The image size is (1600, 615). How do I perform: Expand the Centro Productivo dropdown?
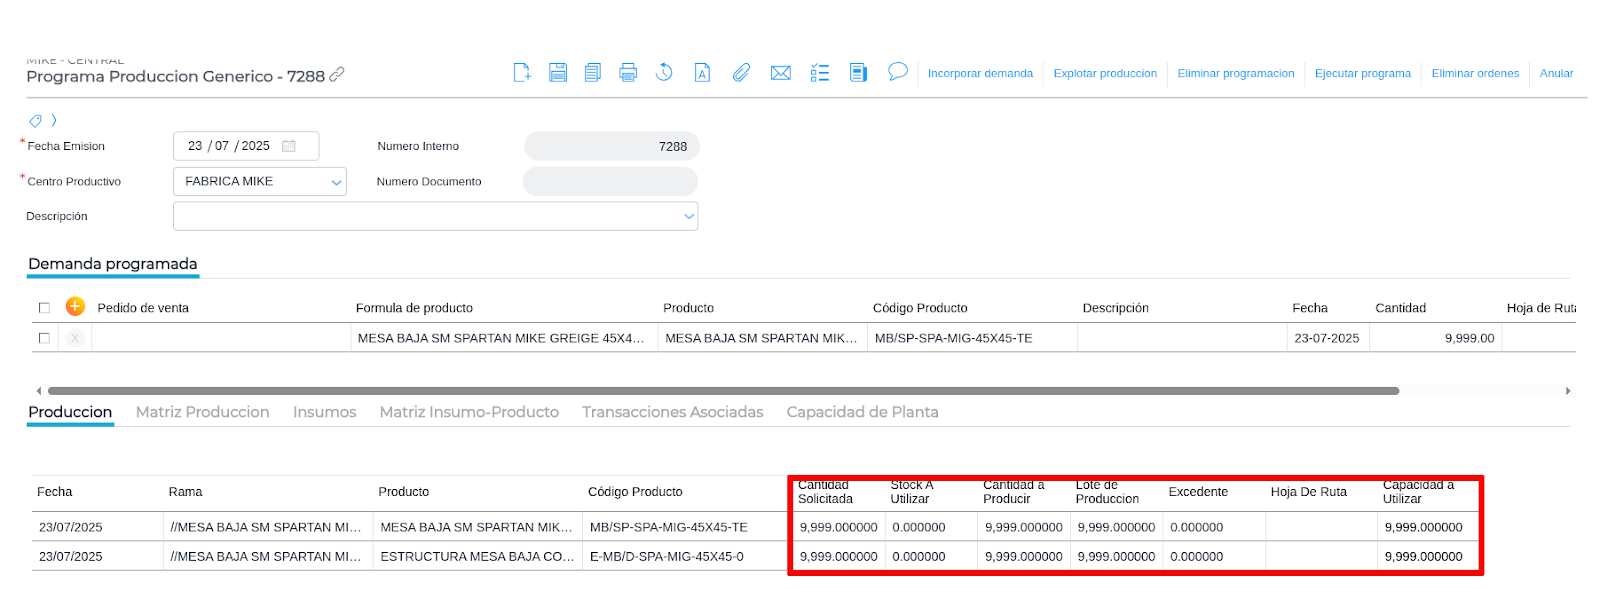click(336, 182)
